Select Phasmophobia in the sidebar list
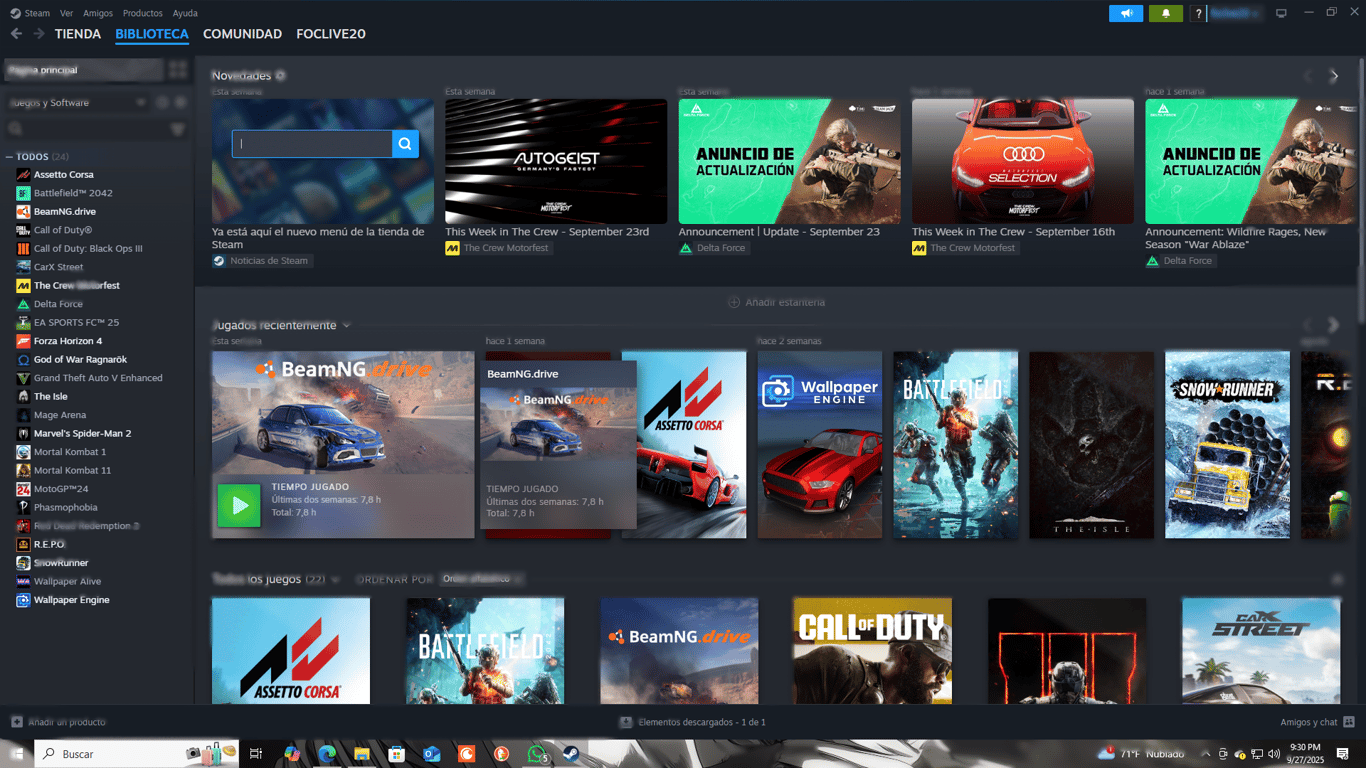This screenshot has width=1366, height=768. tap(66, 508)
